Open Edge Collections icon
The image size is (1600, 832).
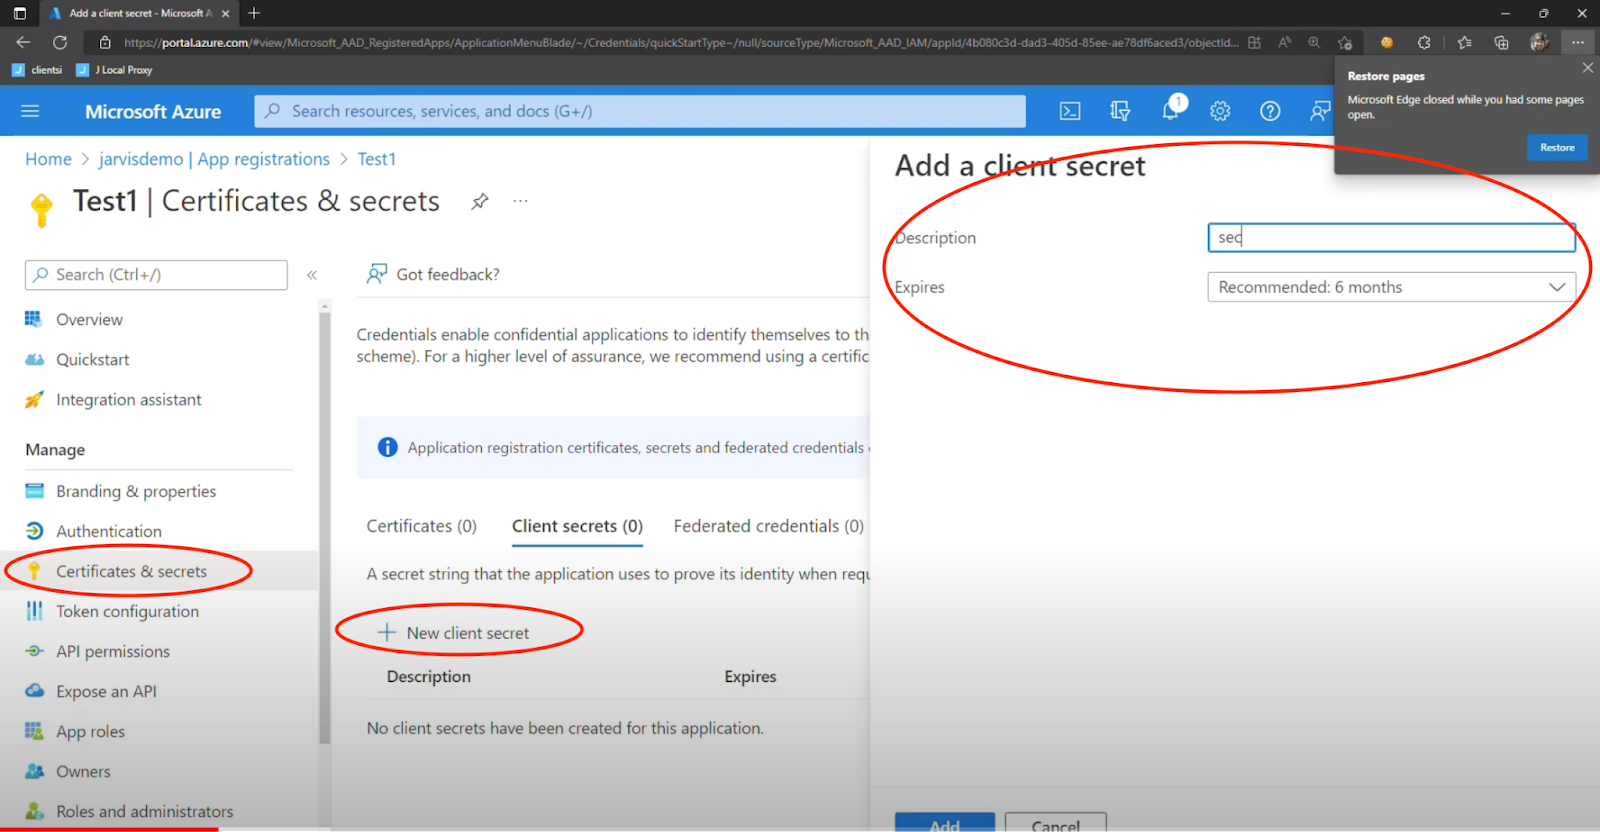[x=1501, y=42]
